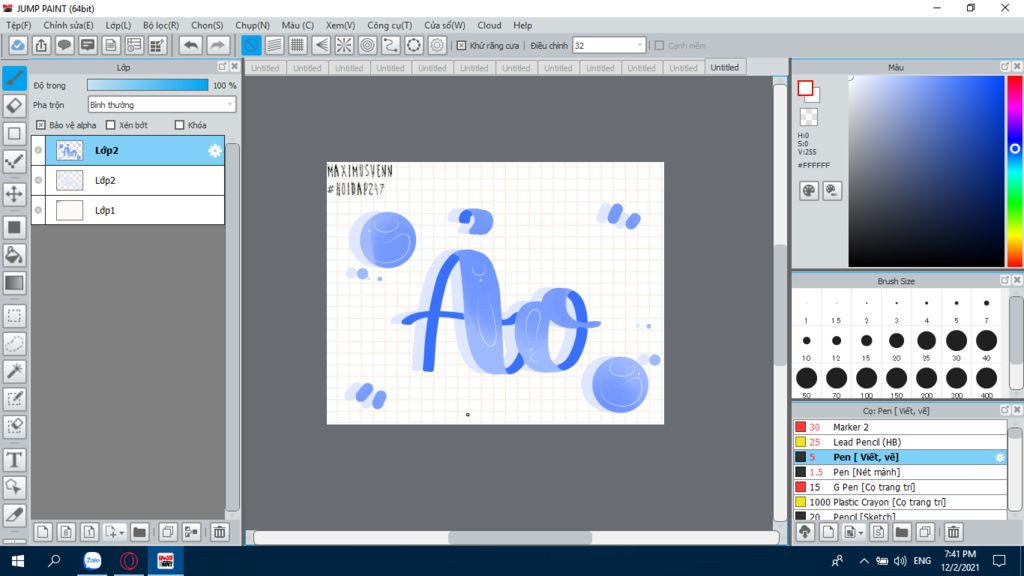1024x576 pixels.
Task: Click the vertical hue slider bar
Action: coord(1015,171)
